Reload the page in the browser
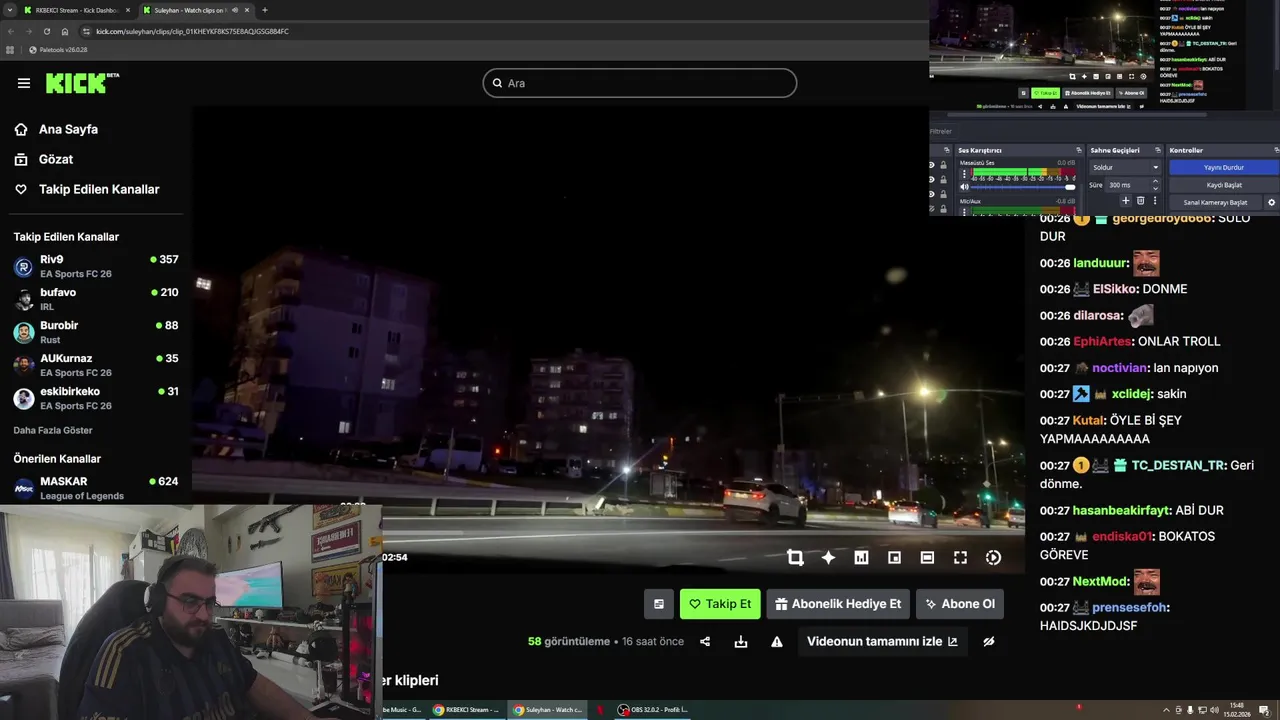Screen dimensions: 1280x720 (46, 31)
